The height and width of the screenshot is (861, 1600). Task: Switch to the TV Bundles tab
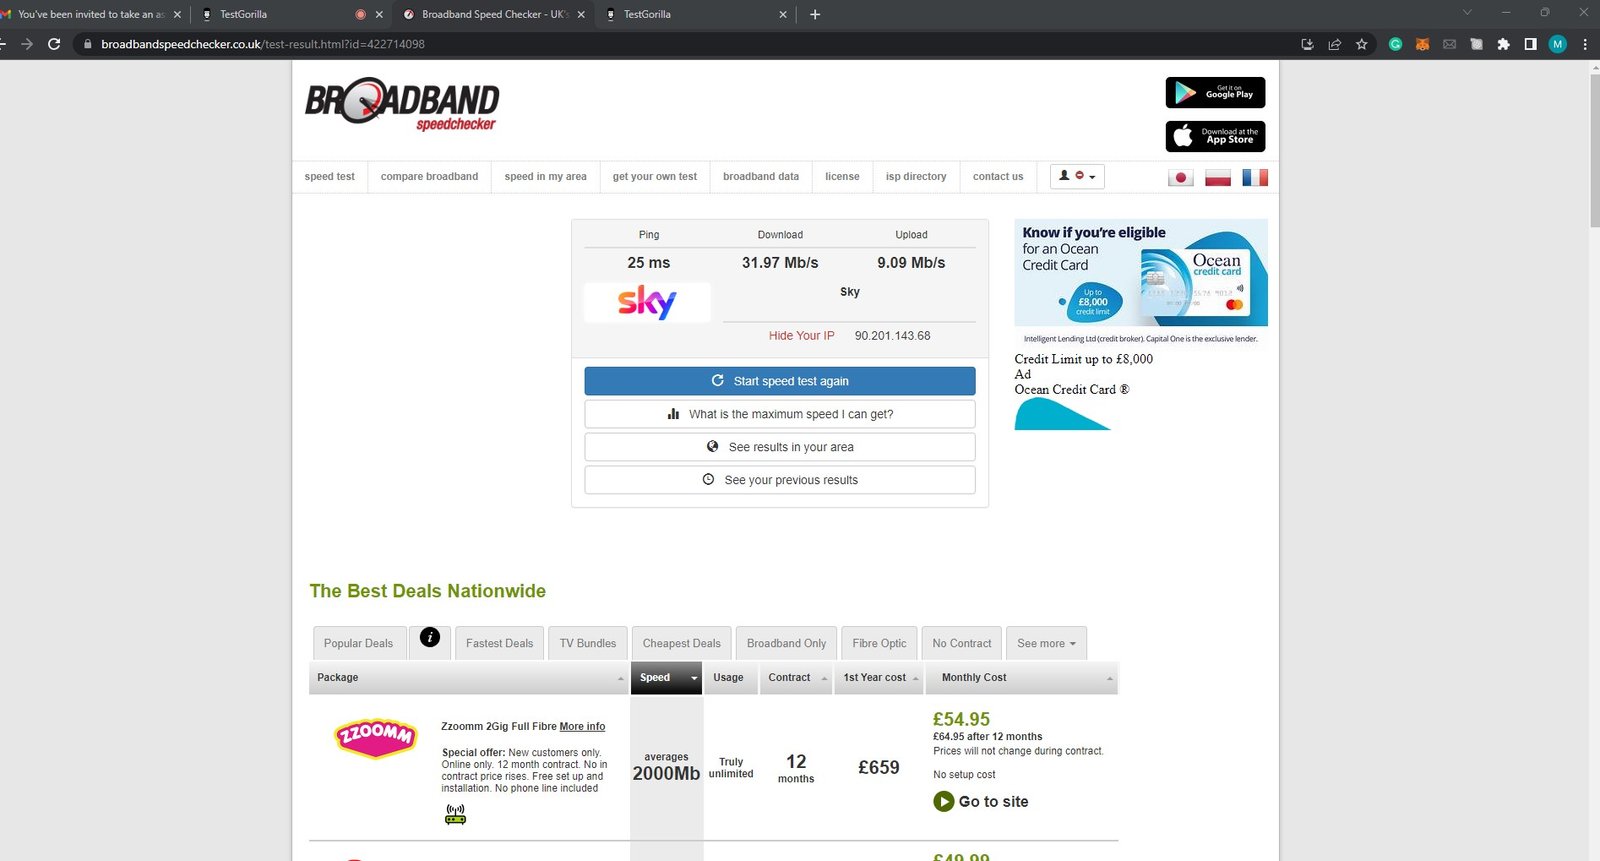tap(588, 643)
